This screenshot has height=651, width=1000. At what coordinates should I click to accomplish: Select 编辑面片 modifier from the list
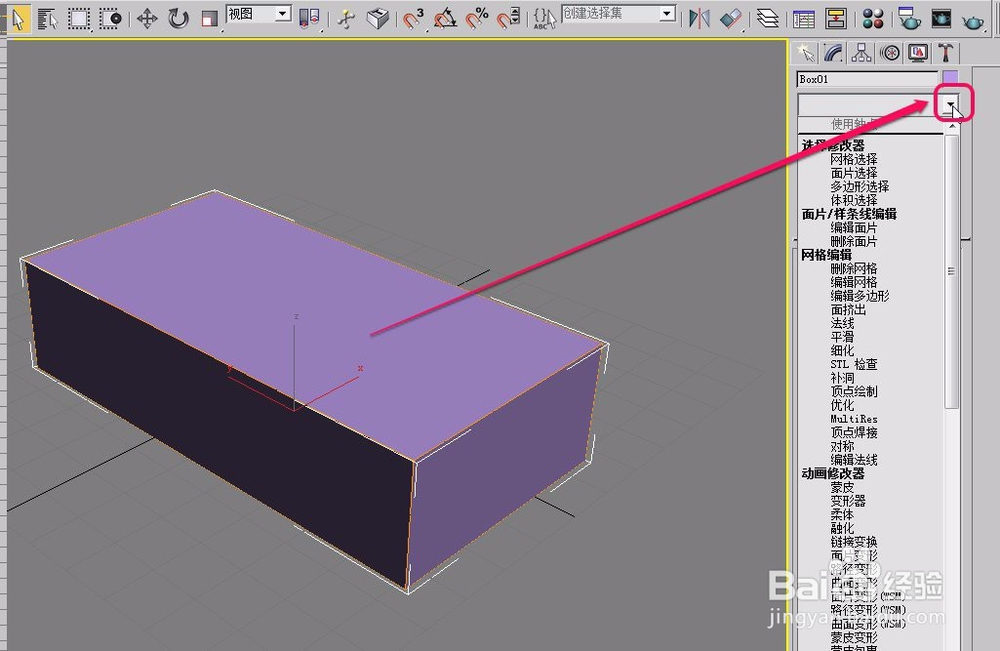coord(853,228)
